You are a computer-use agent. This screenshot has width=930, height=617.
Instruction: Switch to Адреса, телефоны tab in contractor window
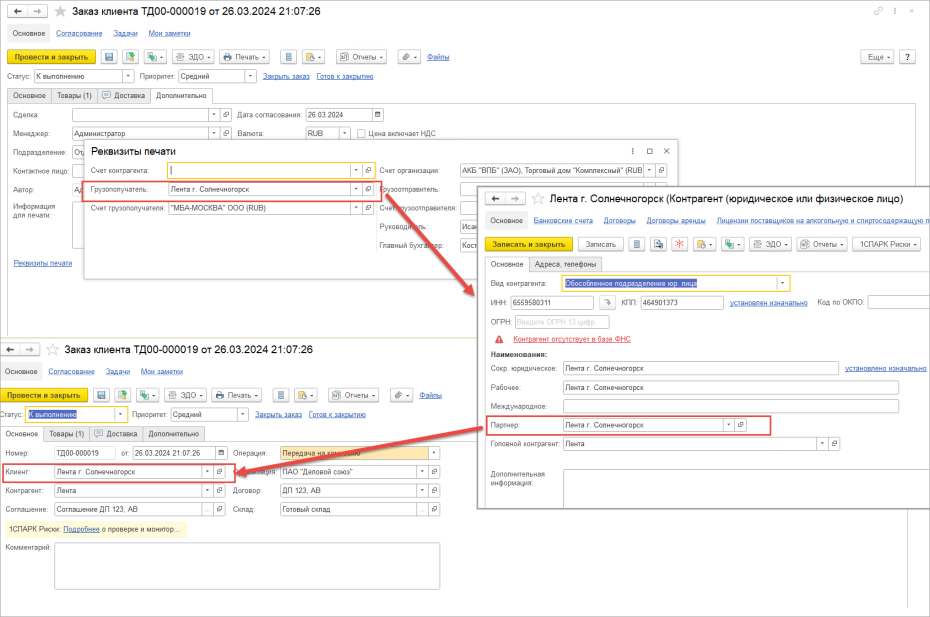pos(565,264)
